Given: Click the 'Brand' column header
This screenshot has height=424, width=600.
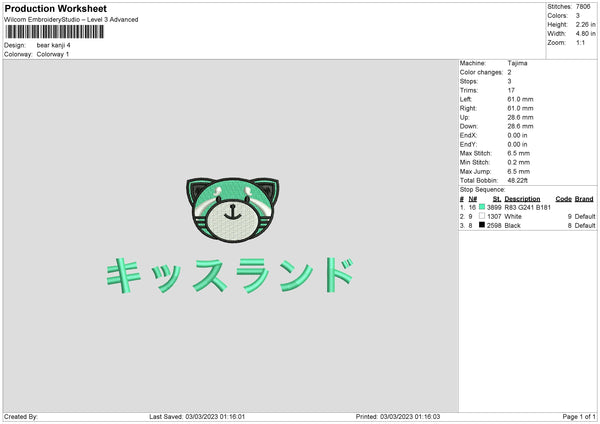Looking at the screenshot, I should [584, 199].
